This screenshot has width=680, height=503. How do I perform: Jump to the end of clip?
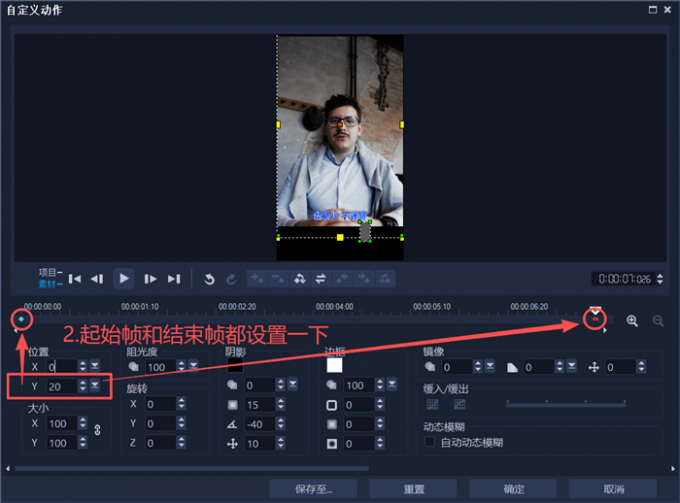point(174,279)
